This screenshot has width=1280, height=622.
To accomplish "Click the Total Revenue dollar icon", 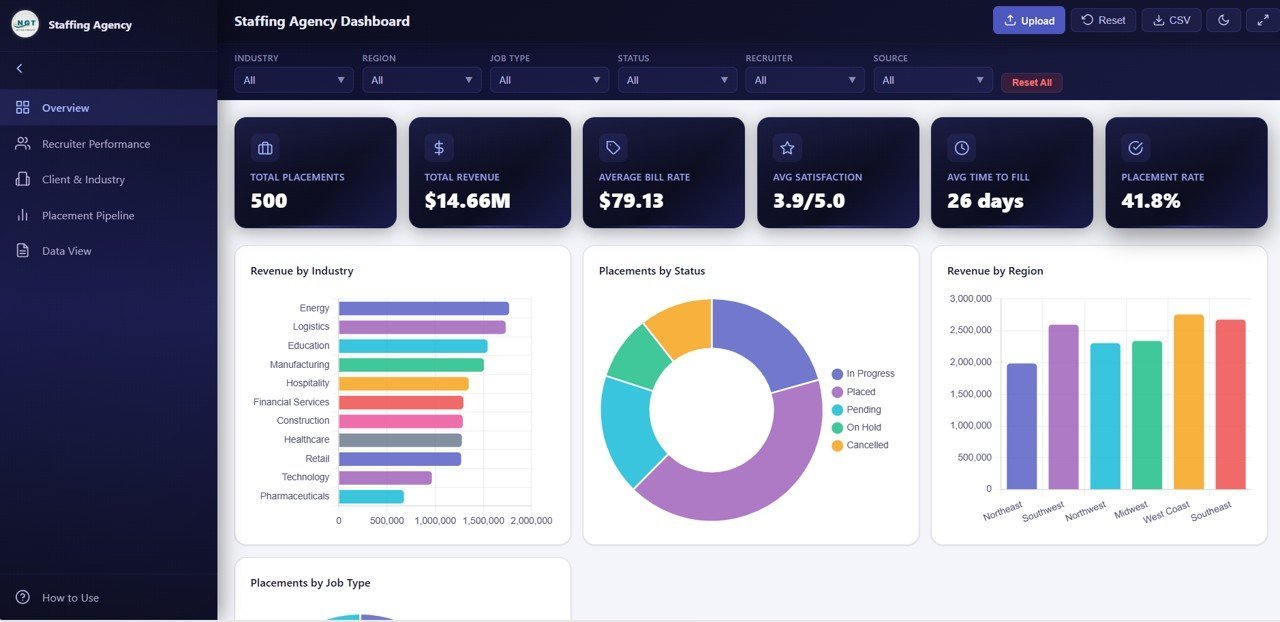I will click(x=438, y=147).
